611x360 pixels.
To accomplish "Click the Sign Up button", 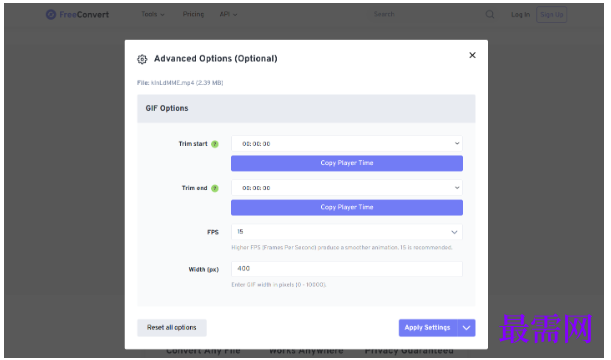I will (x=551, y=14).
